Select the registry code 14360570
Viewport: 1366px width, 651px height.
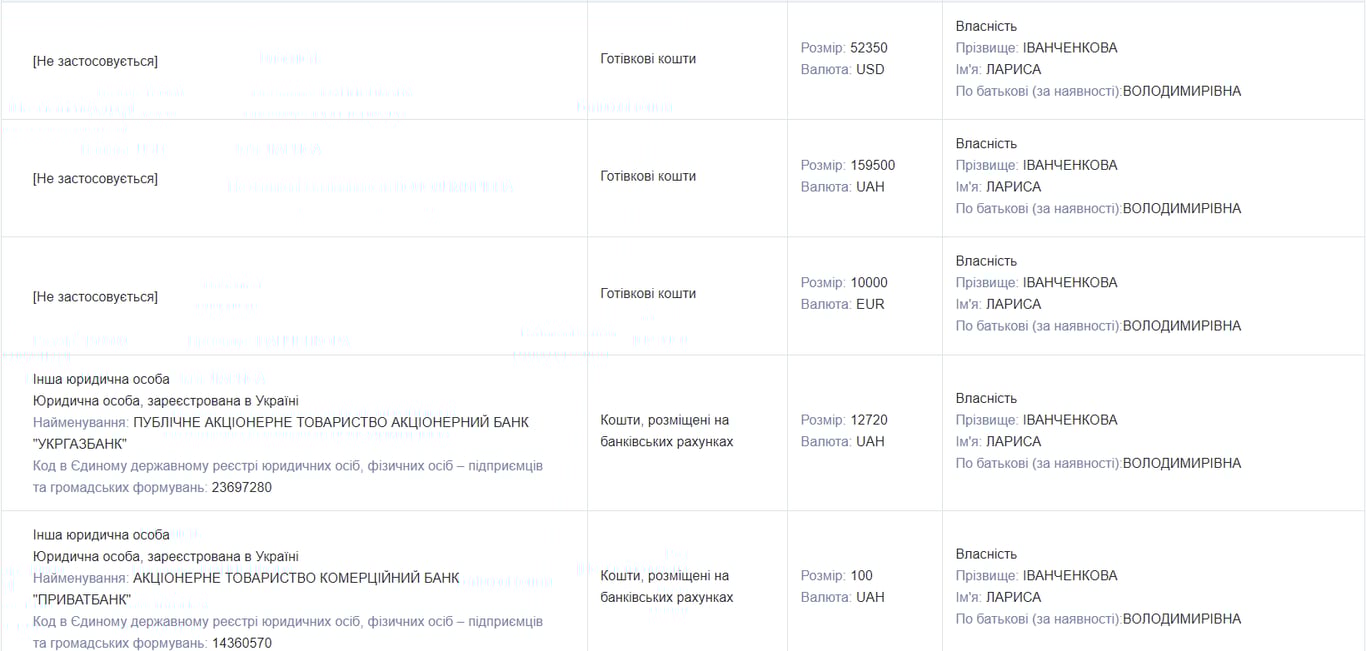pos(242,643)
